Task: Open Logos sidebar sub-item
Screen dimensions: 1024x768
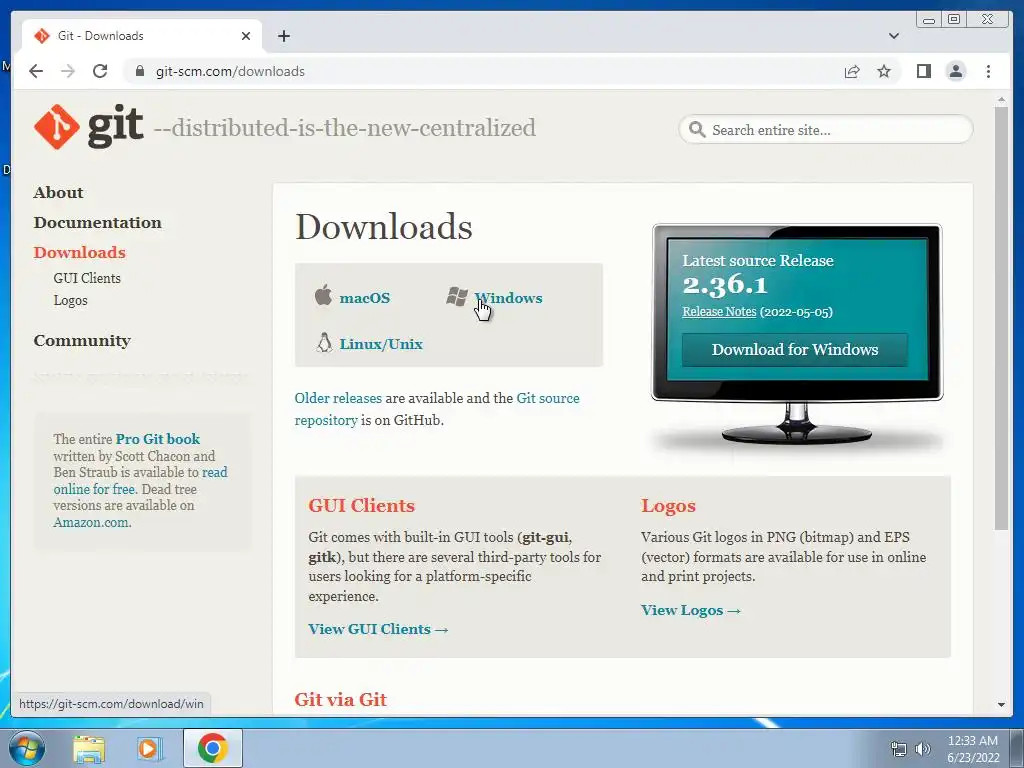Action: point(71,300)
